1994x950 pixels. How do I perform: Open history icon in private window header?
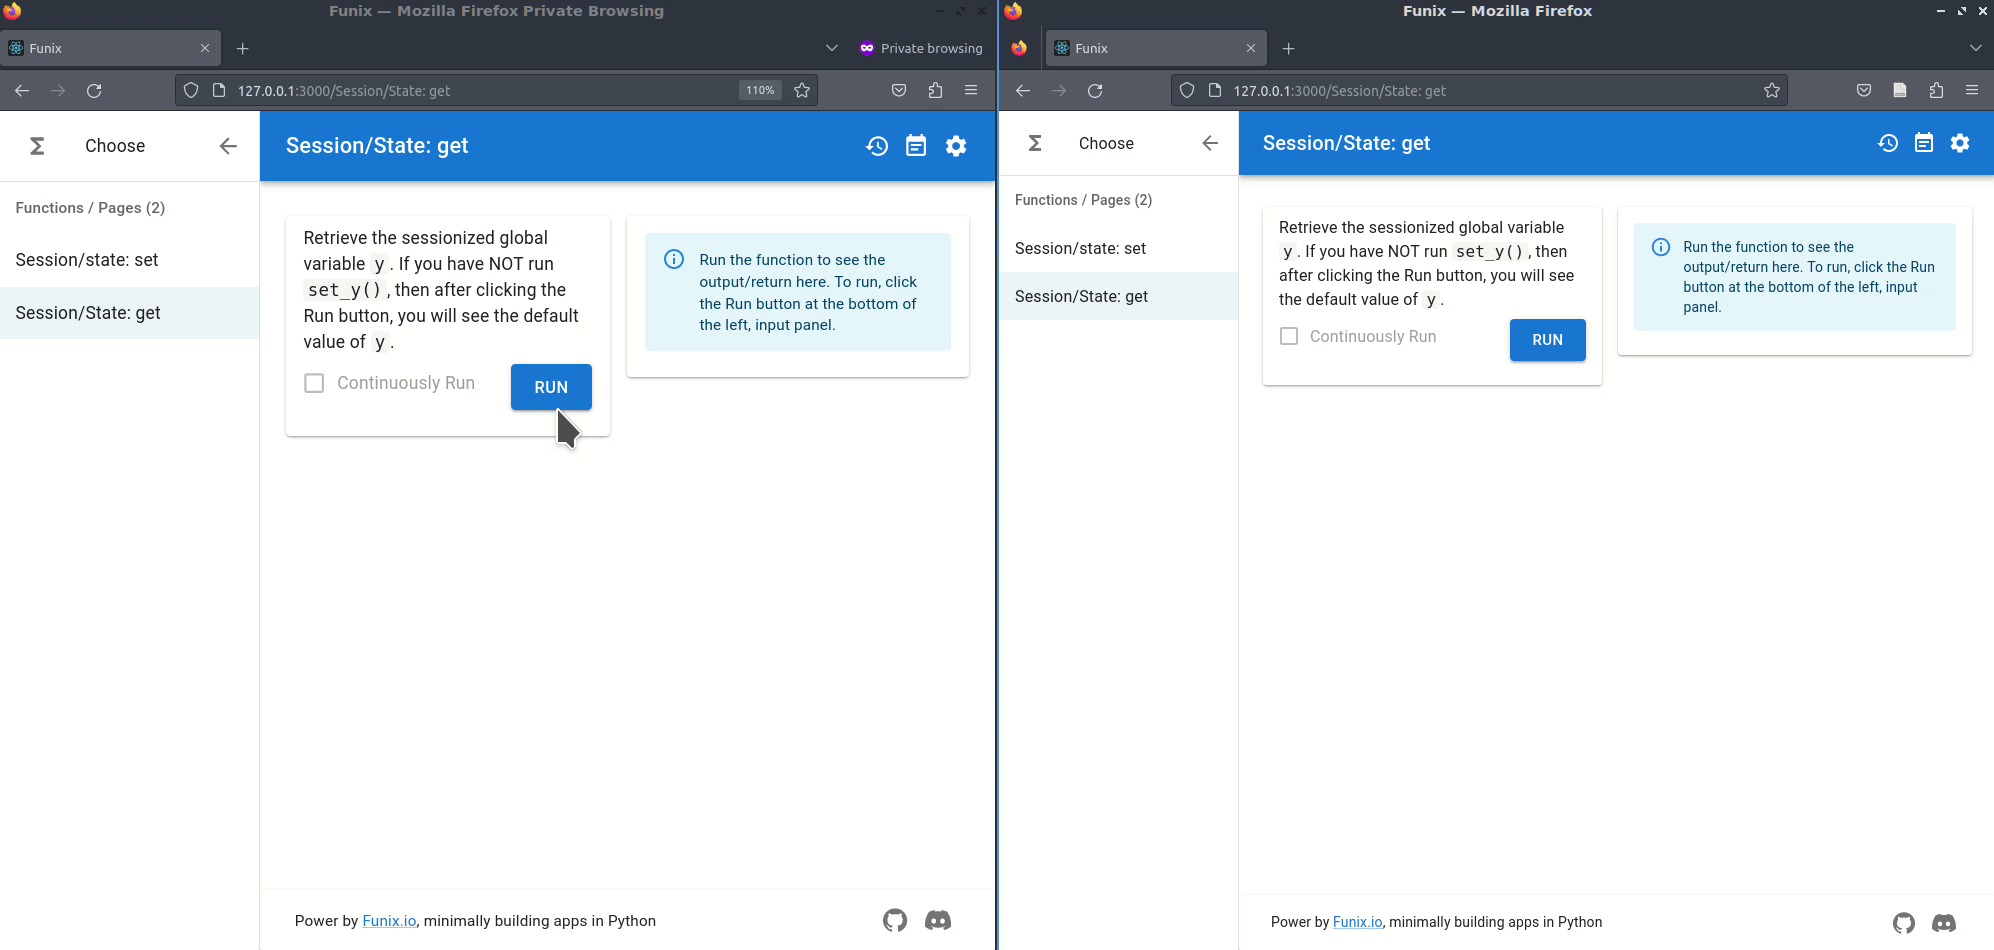(877, 146)
